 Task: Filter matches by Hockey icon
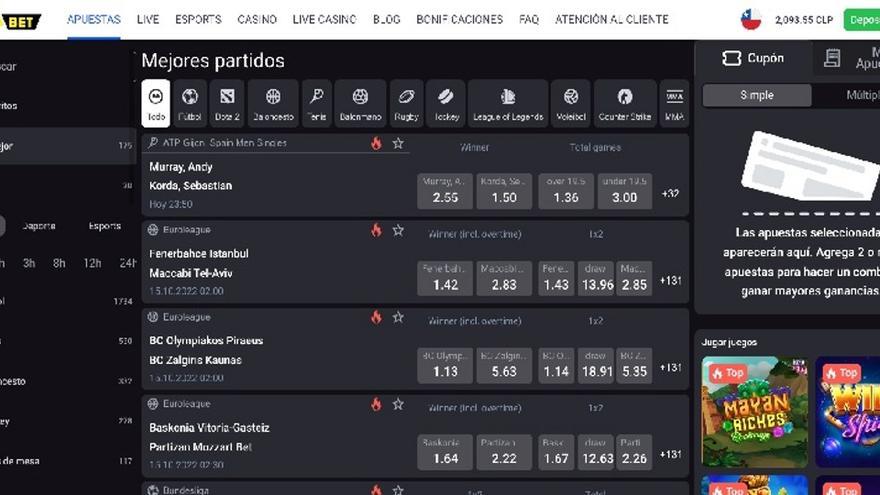pos(446,104)
